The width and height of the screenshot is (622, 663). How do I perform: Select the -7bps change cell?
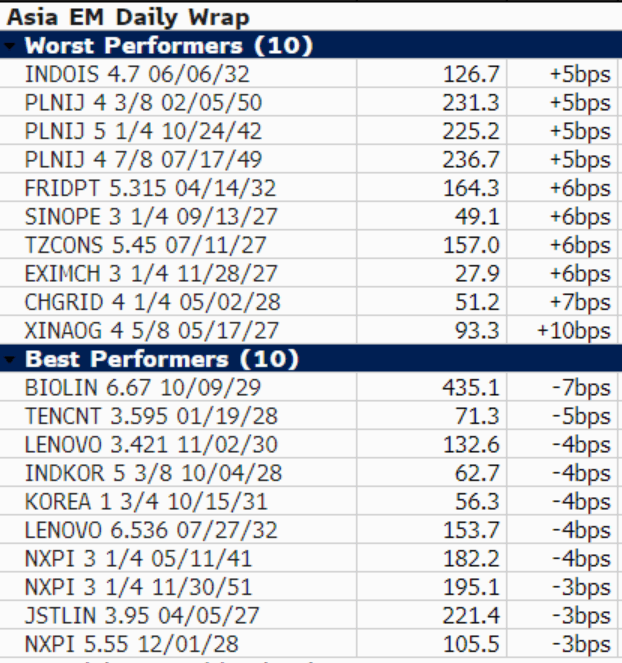click(581, 388)
